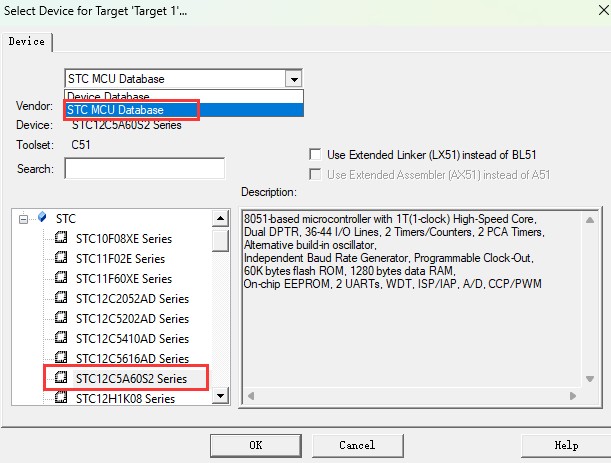The image size is (611, 463).
Task: Click chip icon beside STC12H1K08 Series
Action: tap(61, 397)
